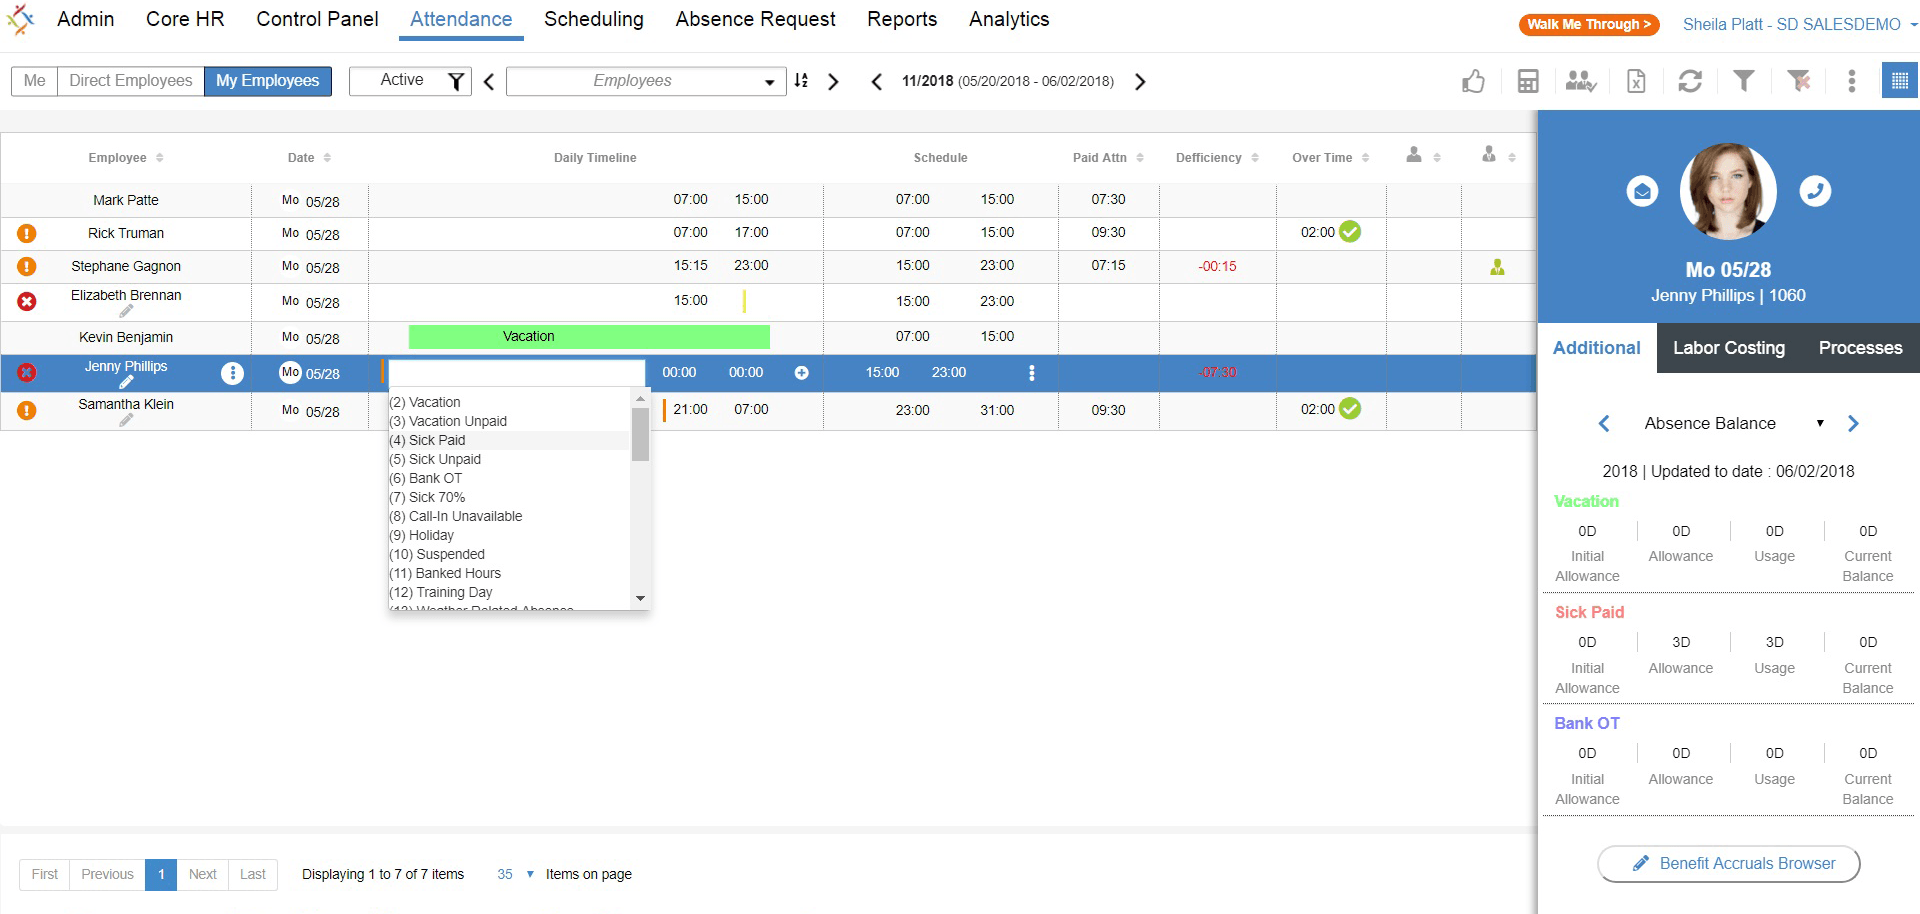Click the Walk Me Through button
Image resolution: width=1920 pixels, height=914 pixels.
pos(1588,24)
